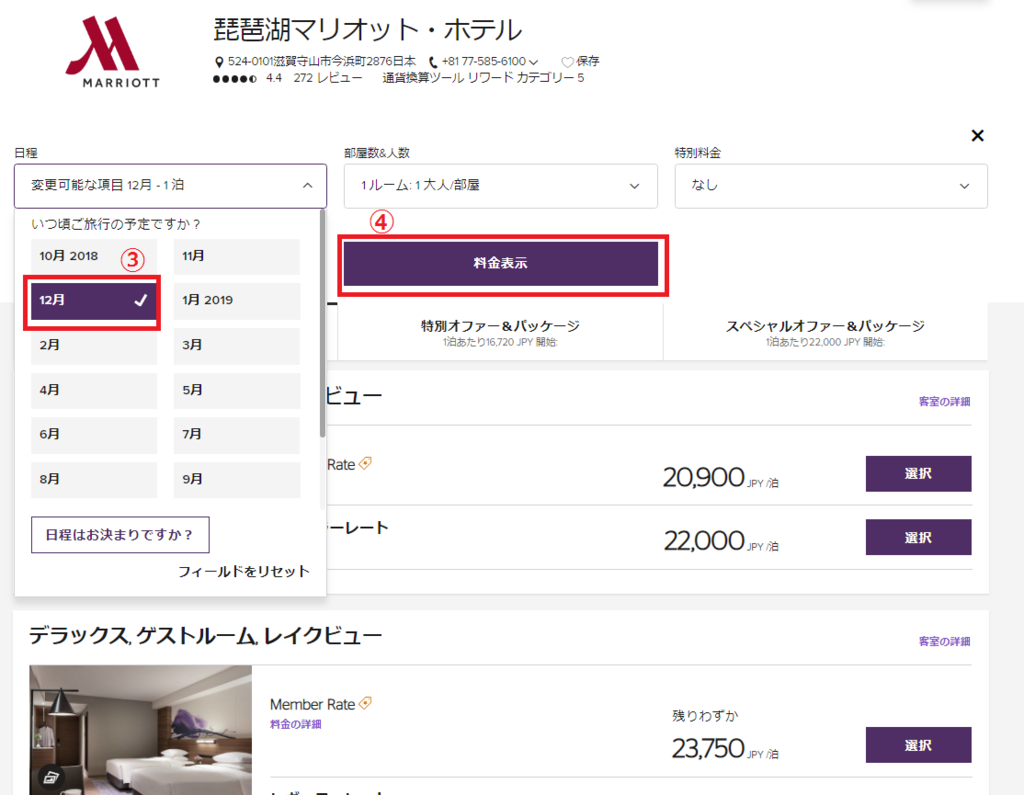Select 6月 month option
This screenshot has width=1024, height=795.
[93, 434]
